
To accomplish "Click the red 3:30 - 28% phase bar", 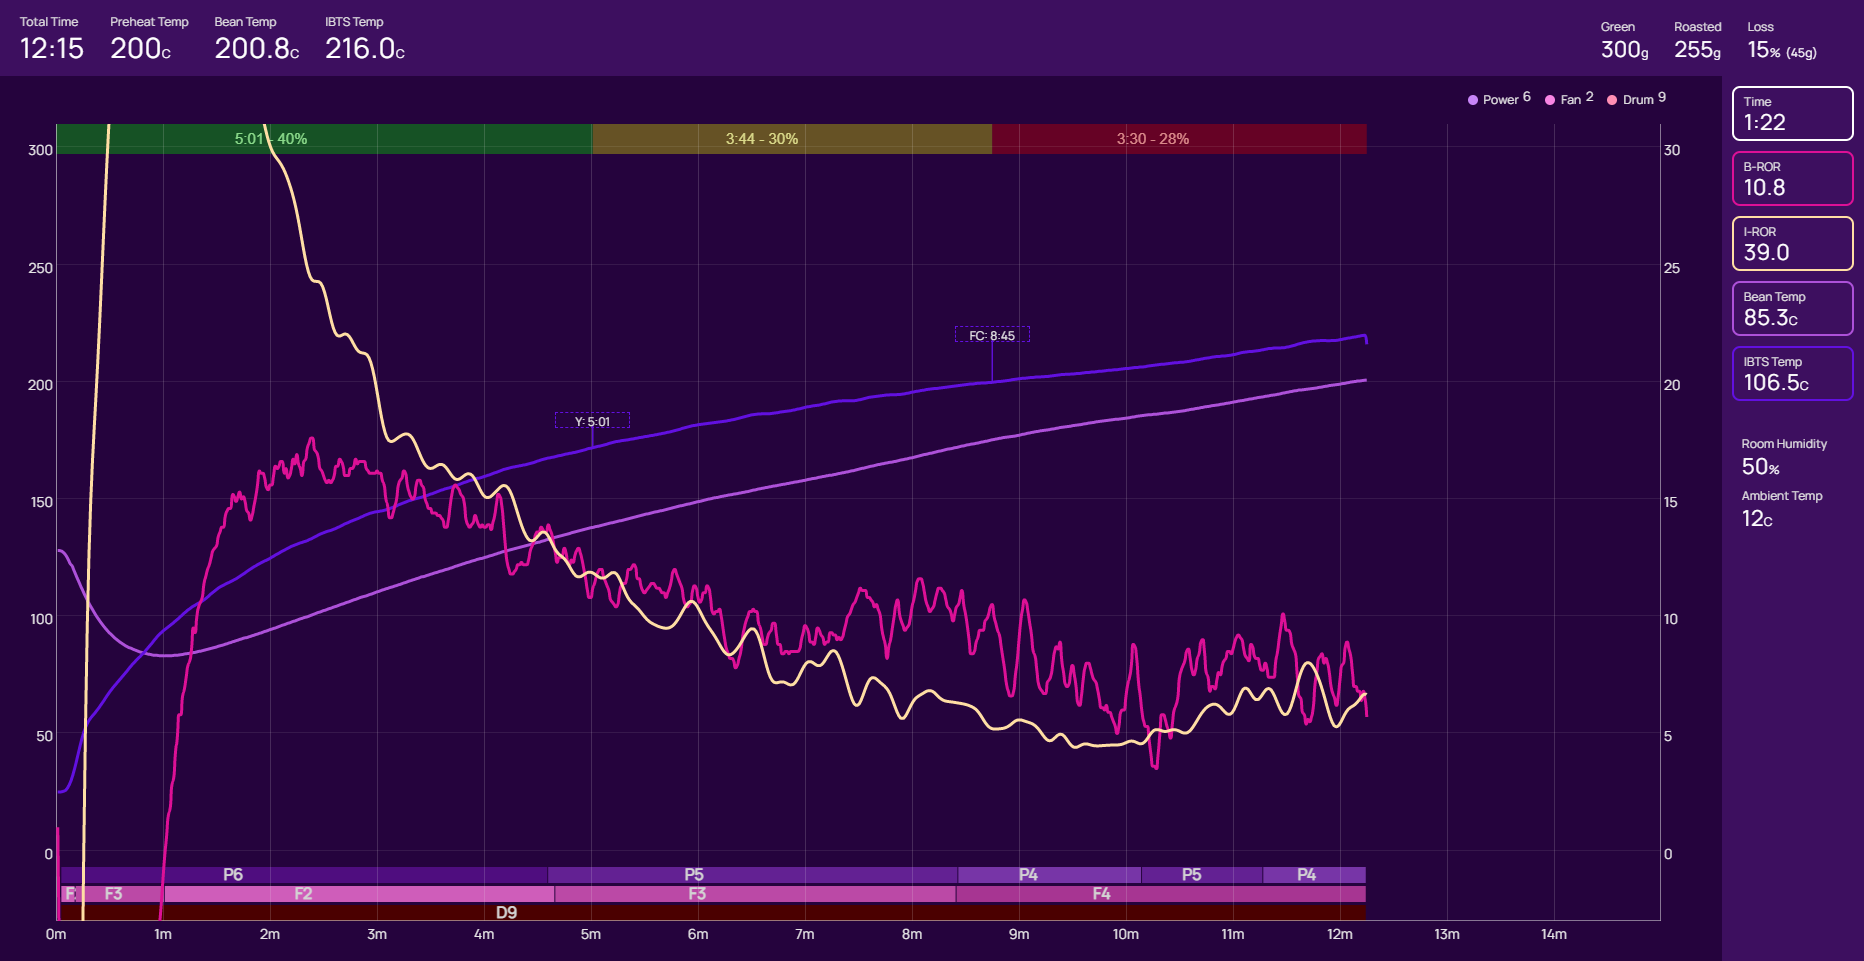I will click(1178, 139).
